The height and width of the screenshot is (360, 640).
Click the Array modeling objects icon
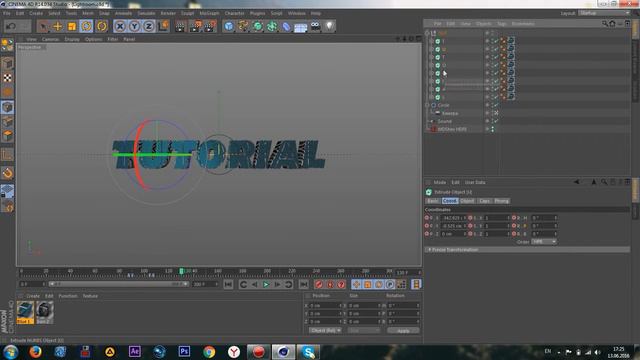coord(272,26)
